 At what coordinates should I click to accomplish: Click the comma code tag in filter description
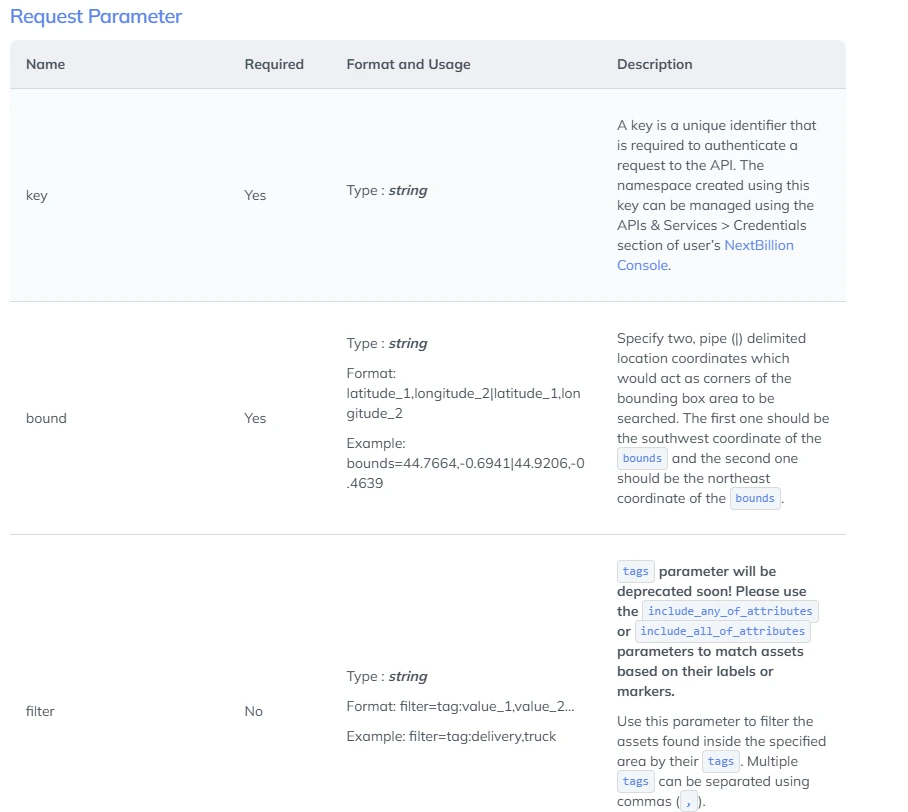click(x=688, y=802)
